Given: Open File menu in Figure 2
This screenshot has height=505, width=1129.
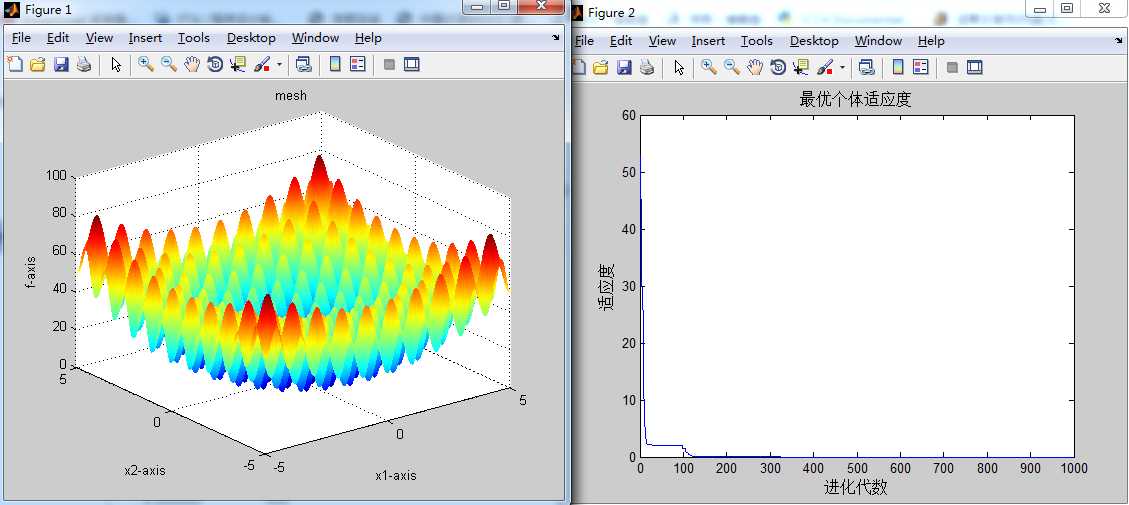Looking at the screenshot, I should (x=584, y=41).
